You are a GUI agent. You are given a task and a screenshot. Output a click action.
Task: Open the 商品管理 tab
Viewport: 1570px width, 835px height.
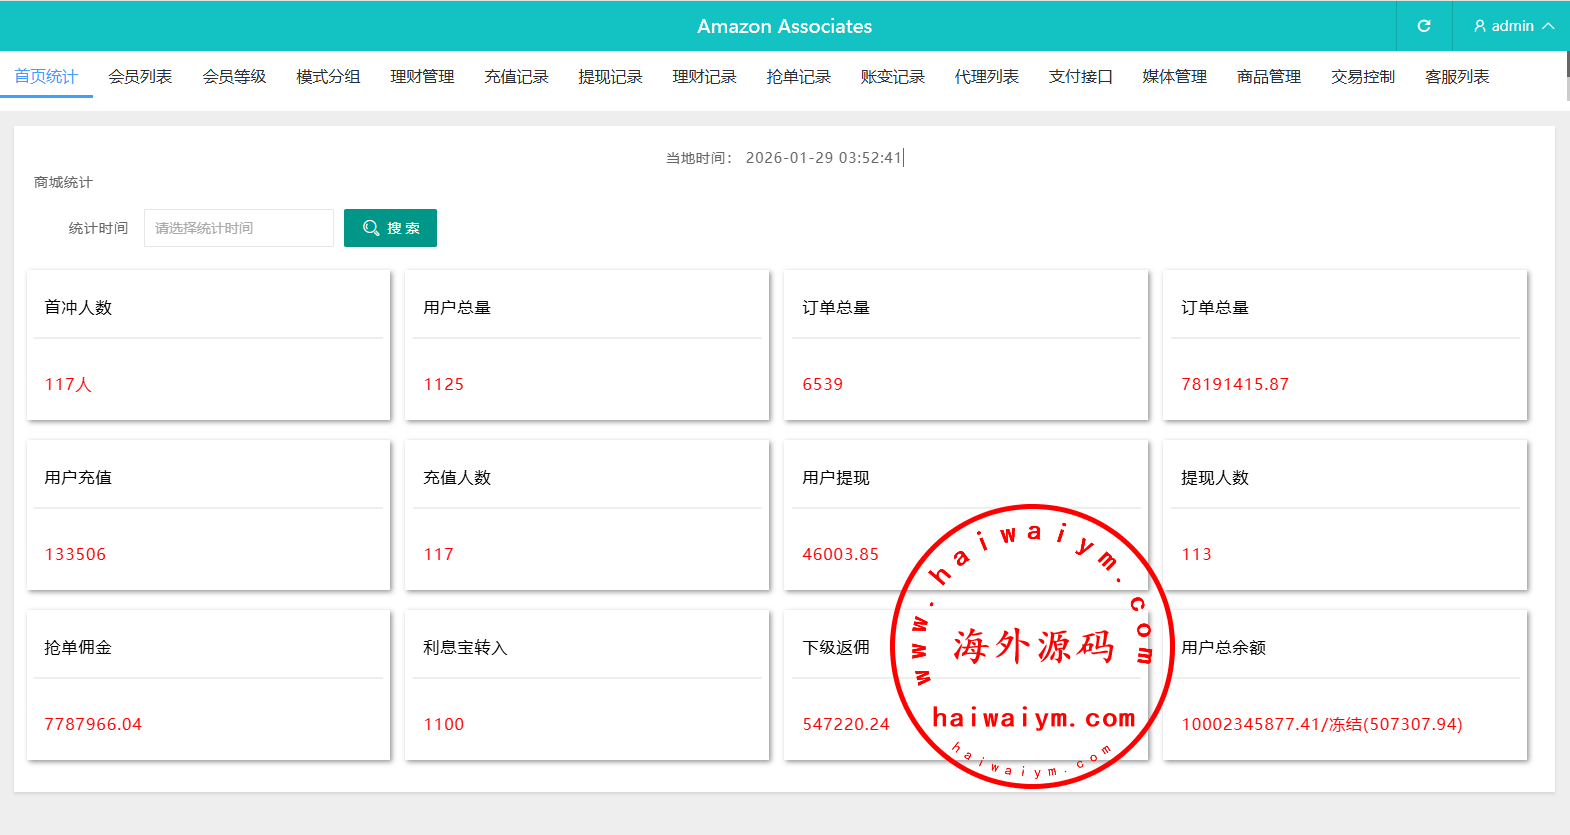1268,77
